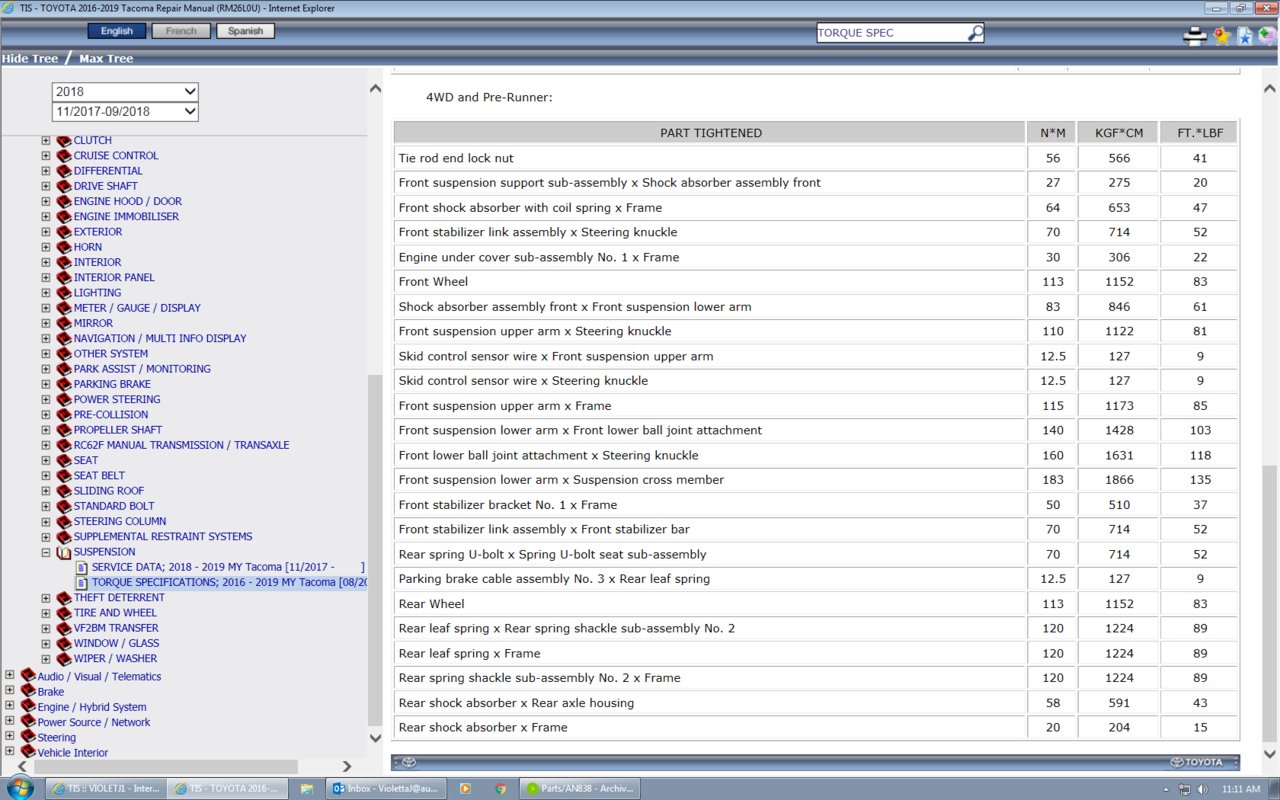Click the 11:11 AM taskbar clock
The image size is (1280, 800).
(x=1241, y=789)
